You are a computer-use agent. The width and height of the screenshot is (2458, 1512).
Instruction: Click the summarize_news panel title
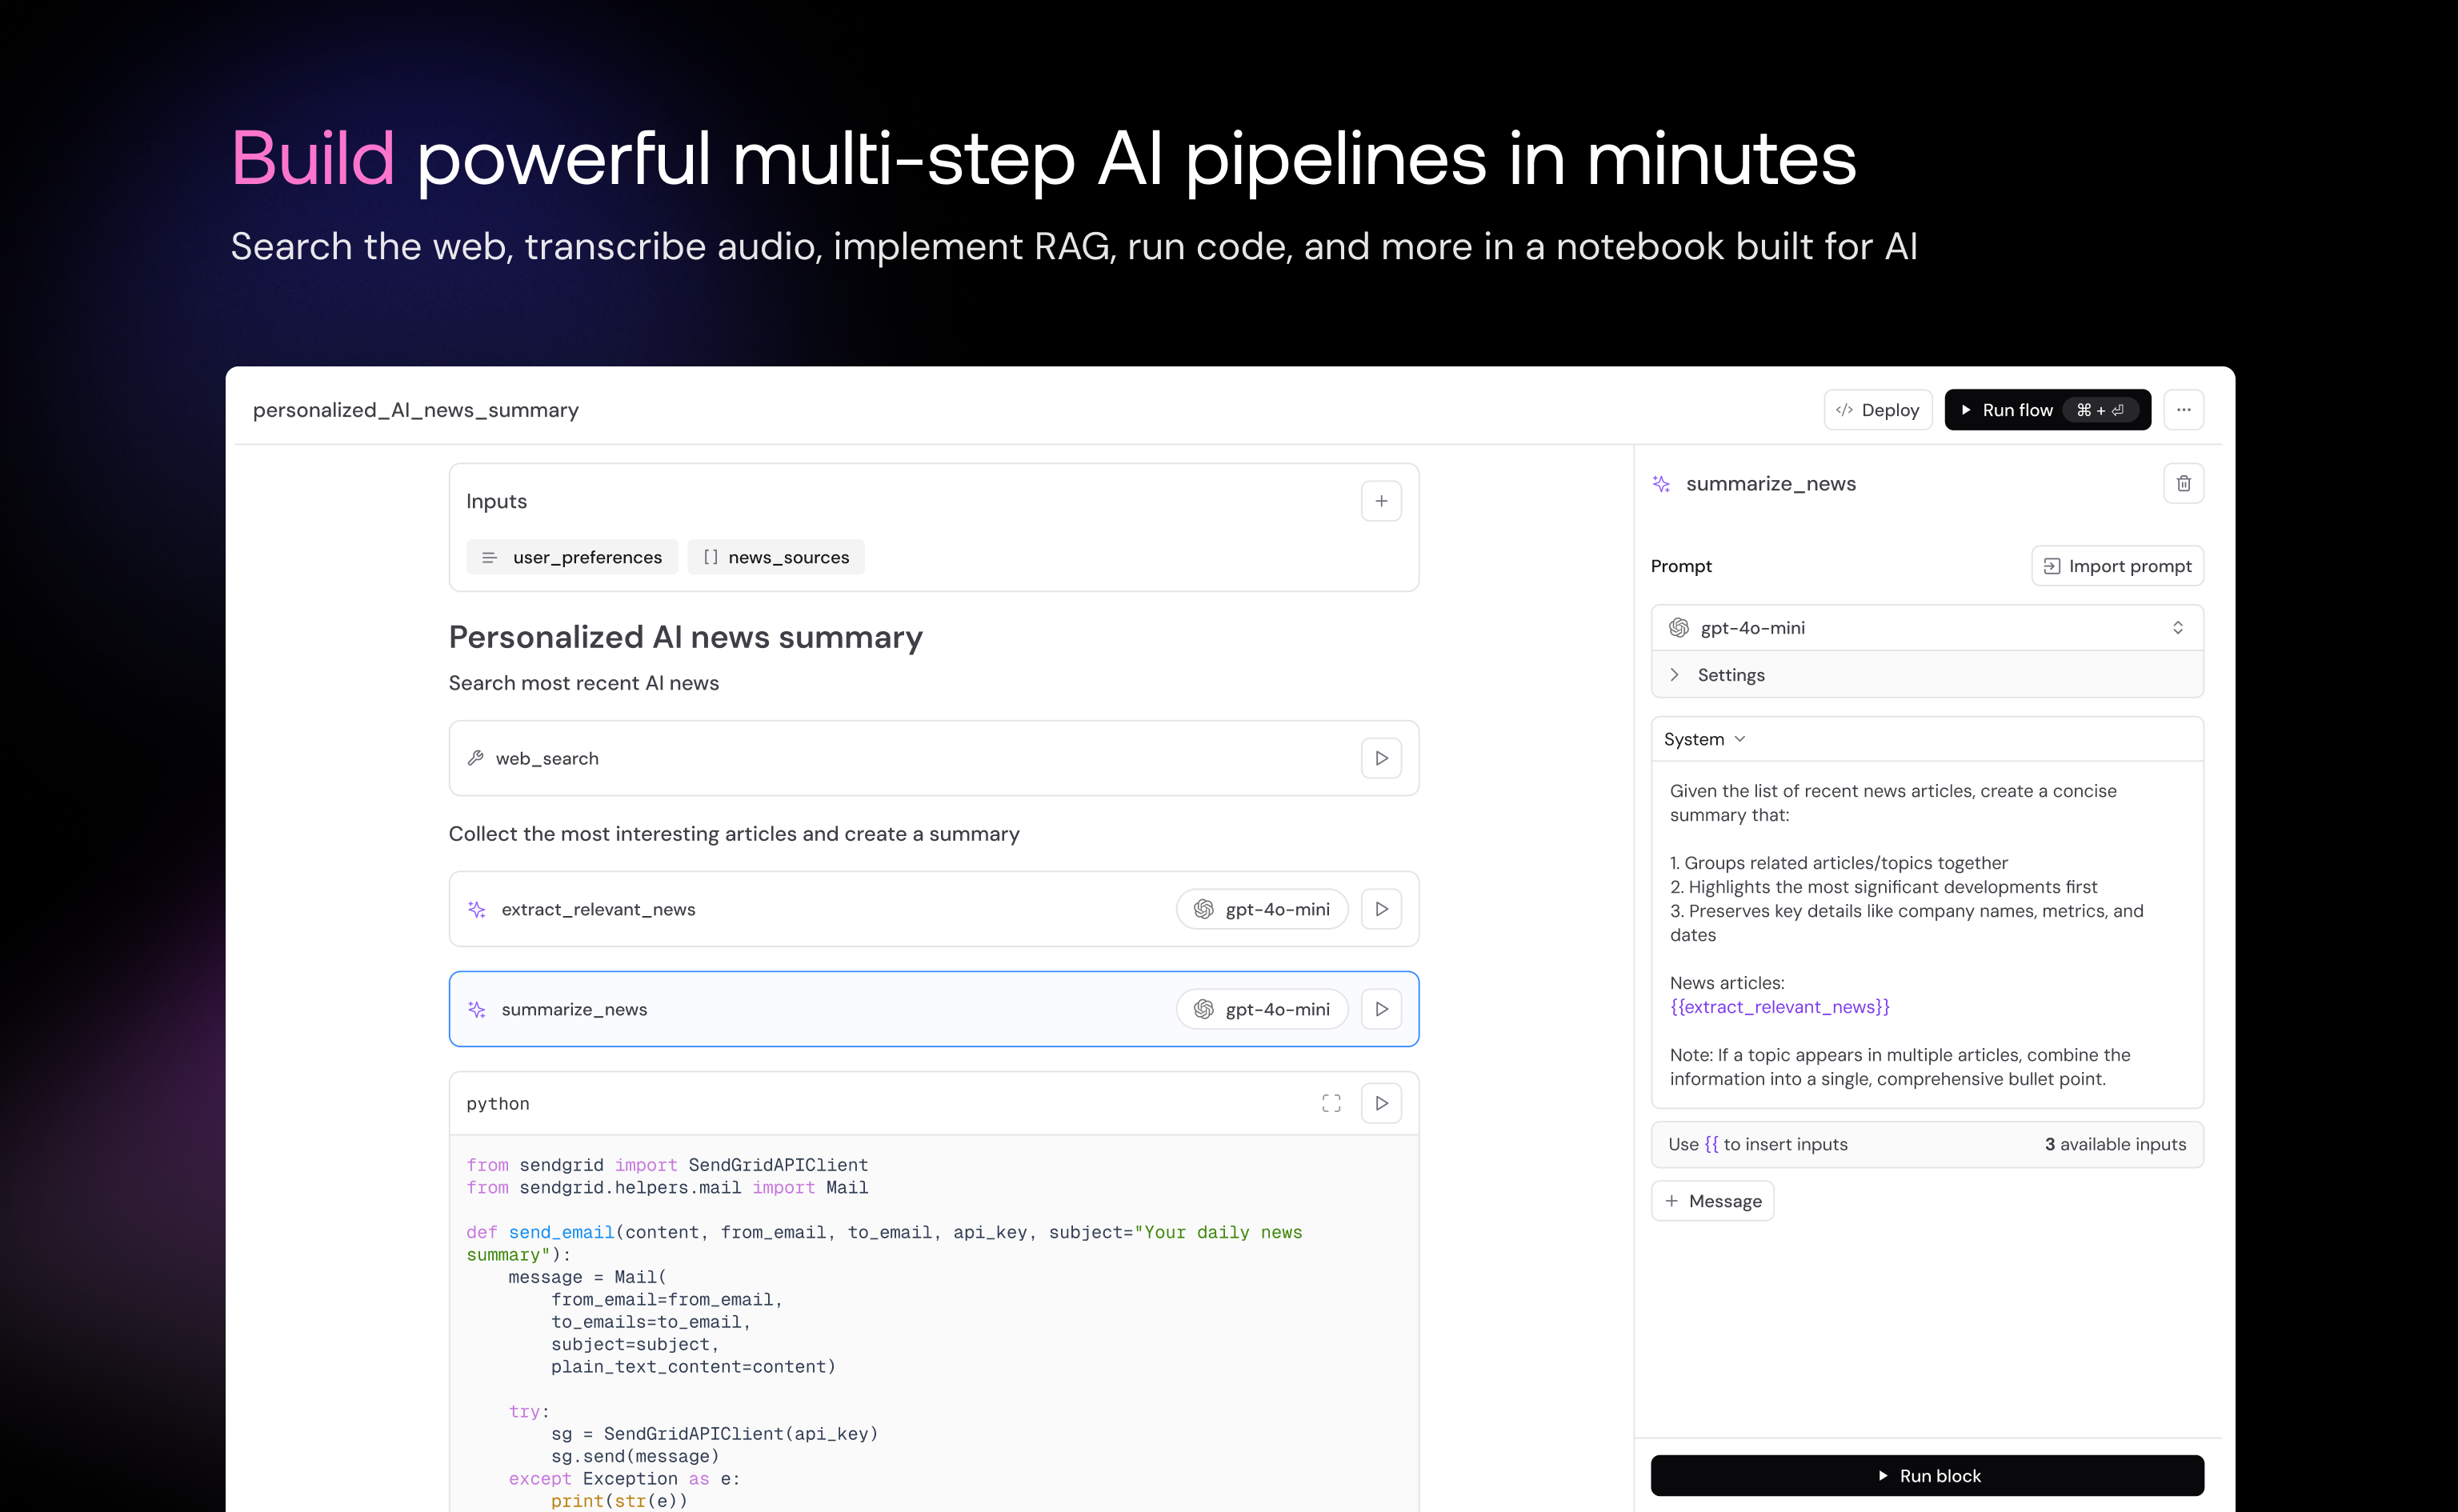pyautogui.click(x=1770, y=484)
